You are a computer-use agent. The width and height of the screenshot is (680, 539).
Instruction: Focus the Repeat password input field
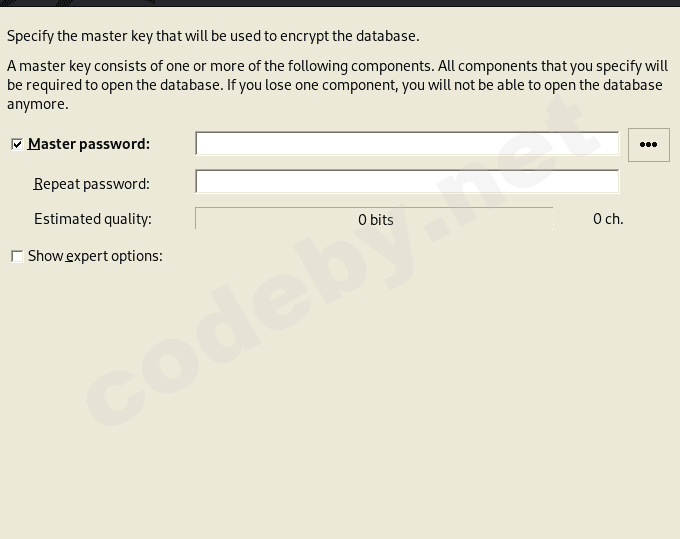coord(407,182)
